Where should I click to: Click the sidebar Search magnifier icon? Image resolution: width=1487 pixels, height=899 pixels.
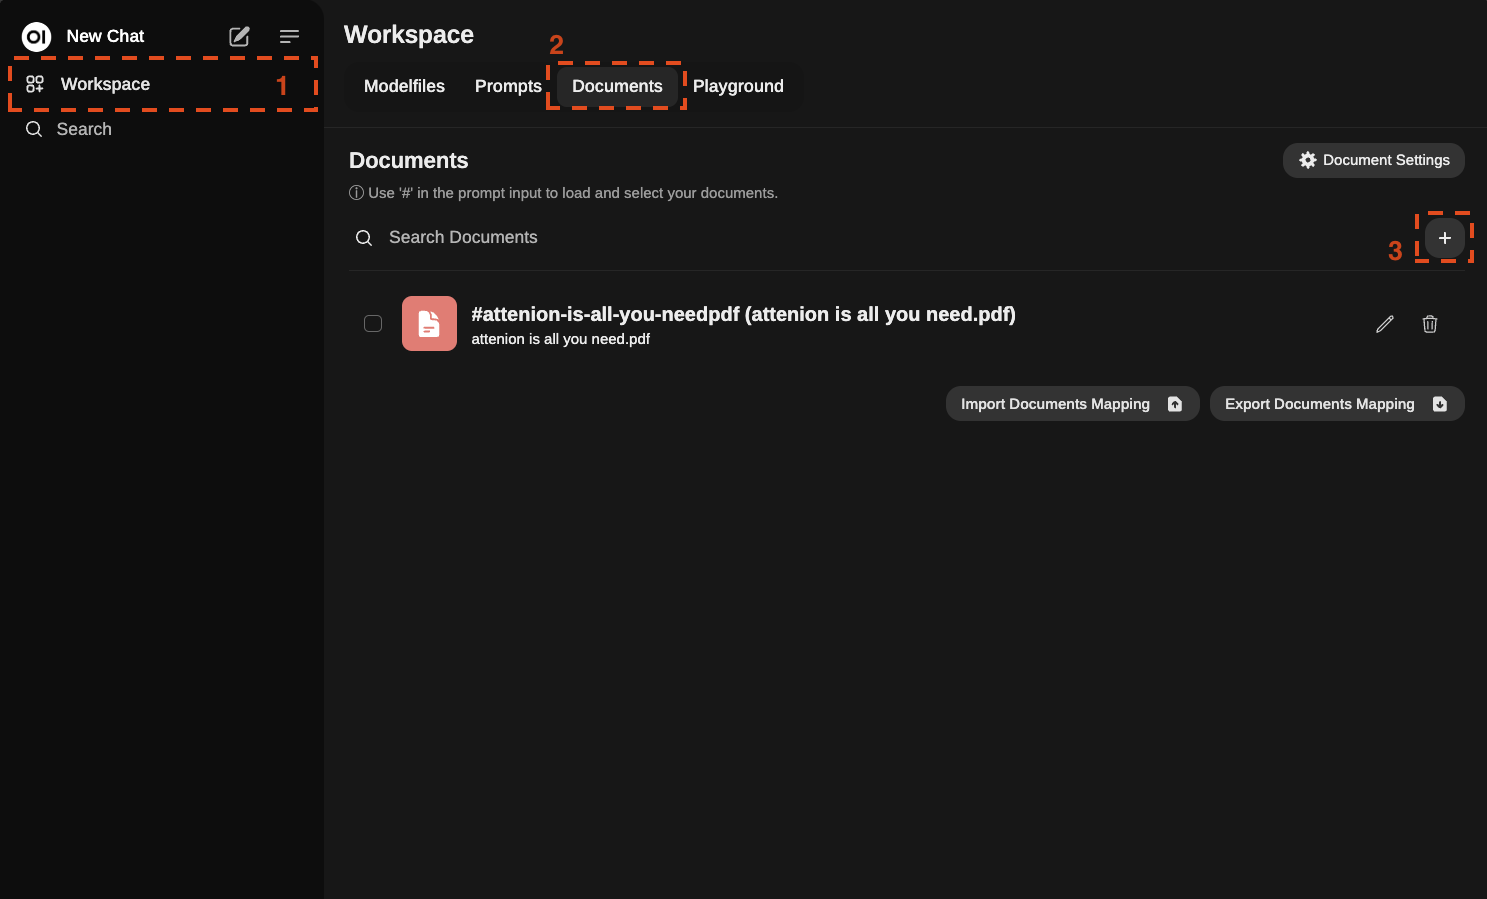coord(34,129)
